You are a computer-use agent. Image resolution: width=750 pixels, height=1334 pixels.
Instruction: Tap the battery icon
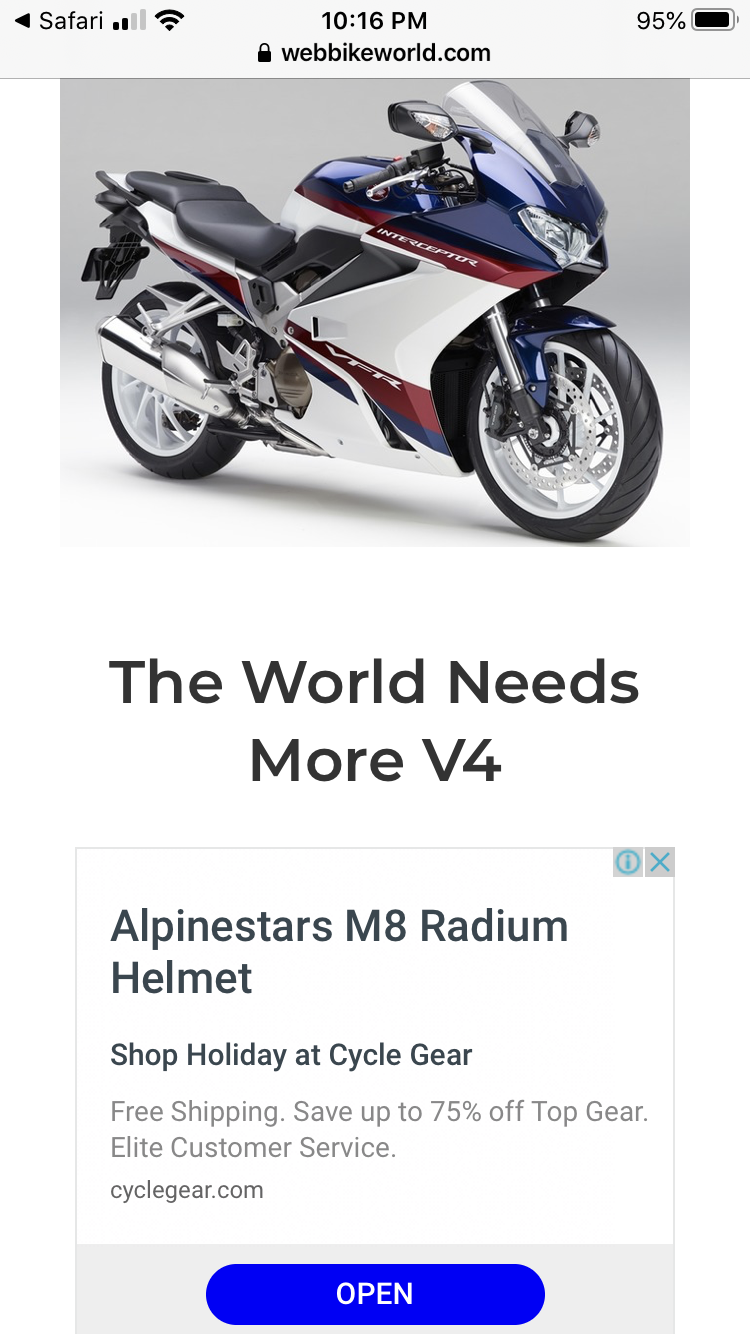714,20
